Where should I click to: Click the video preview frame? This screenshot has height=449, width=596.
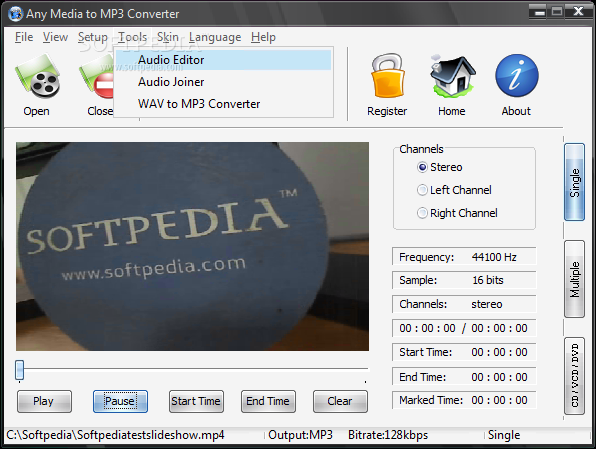click(x=192, y=246)
